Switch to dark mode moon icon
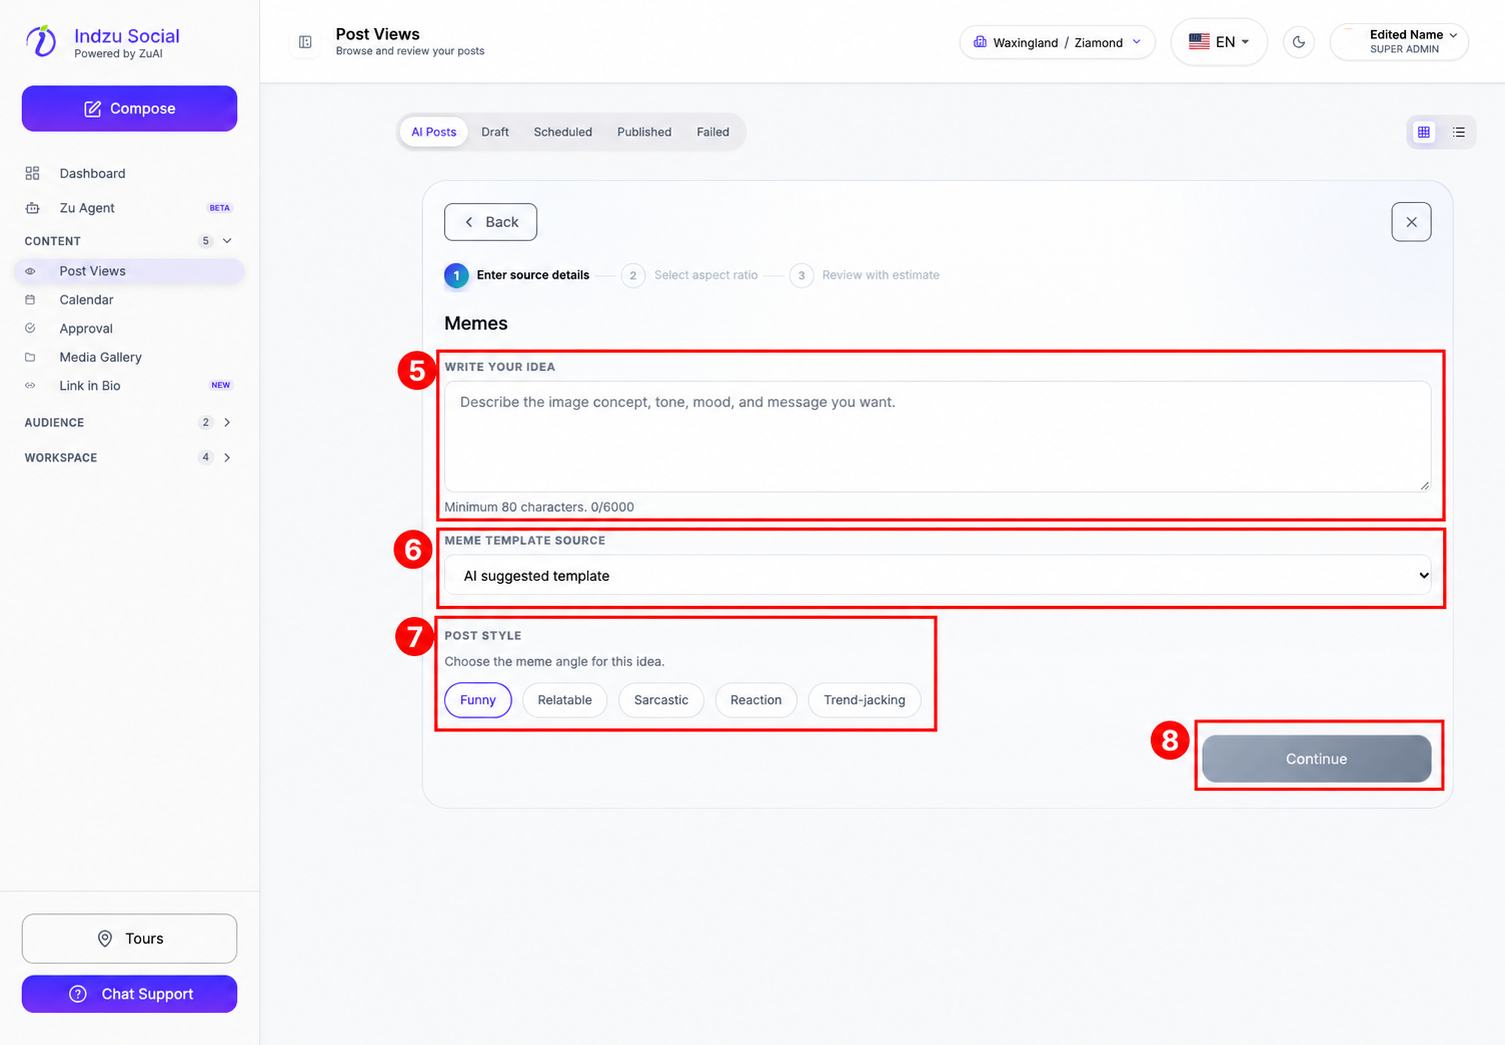The image size is (1505, 1045). click(1298, 42)
